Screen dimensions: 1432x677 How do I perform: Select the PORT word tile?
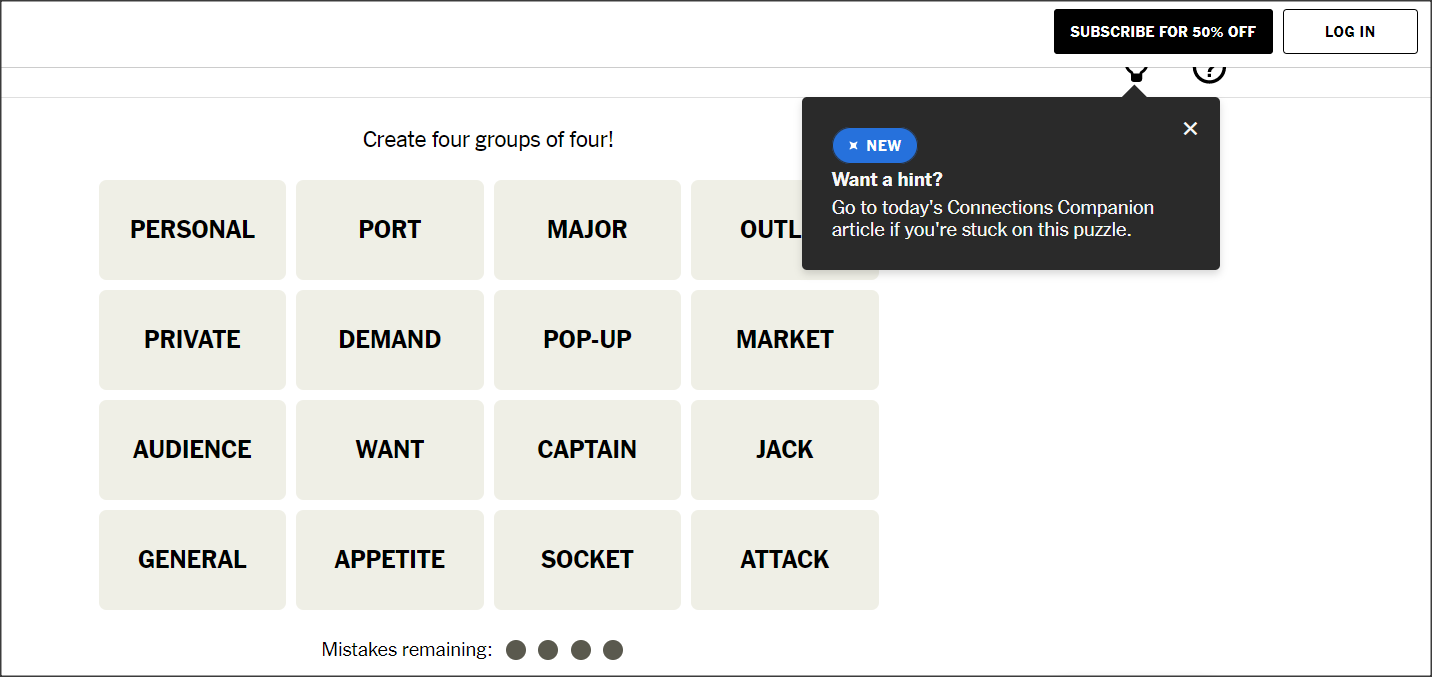pos(390,230)
